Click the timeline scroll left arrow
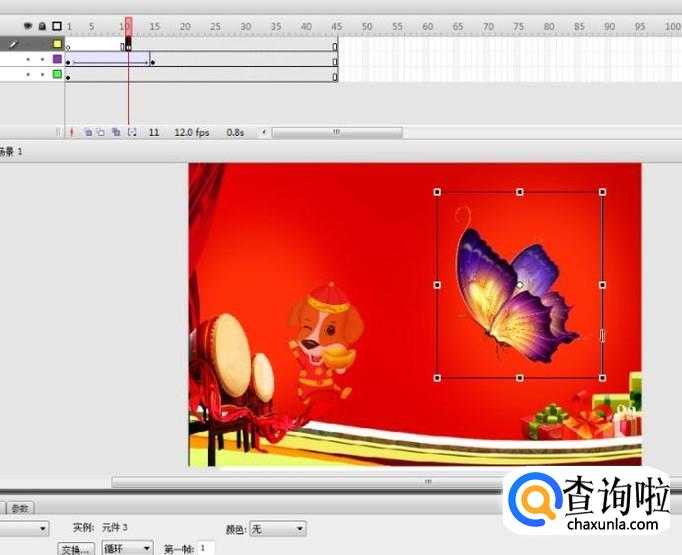 click(264, 132)
